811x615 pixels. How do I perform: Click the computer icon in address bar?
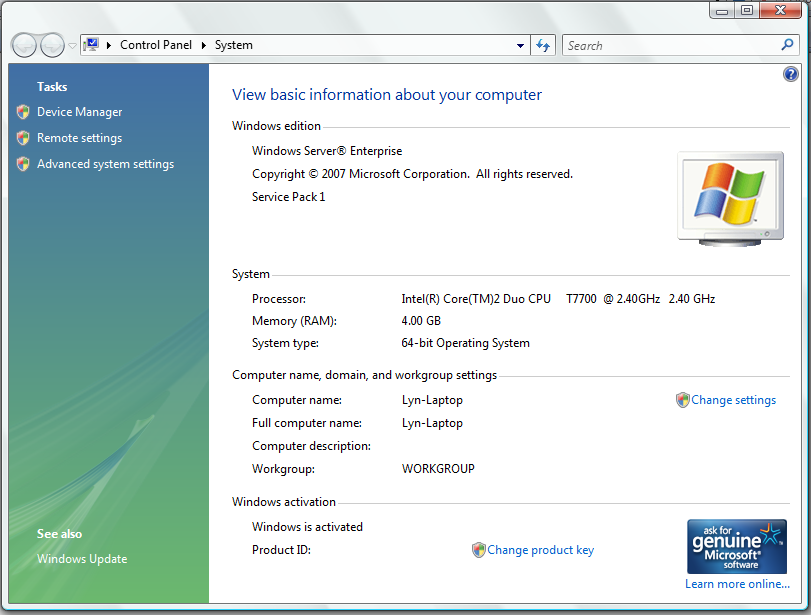click(x=92, y=45)
